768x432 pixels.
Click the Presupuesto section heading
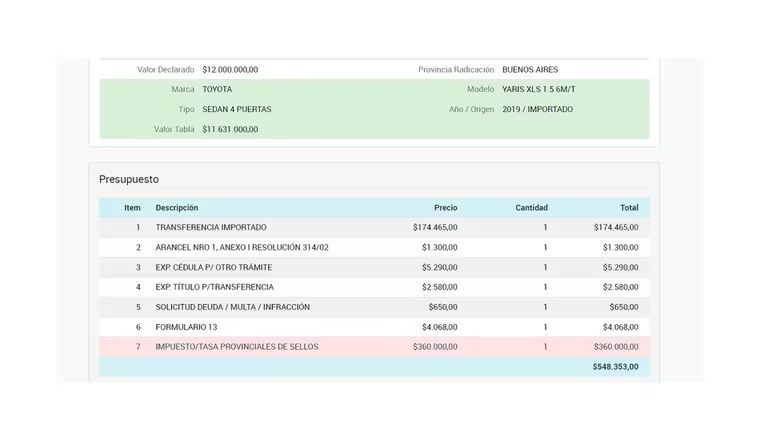click(129, 179)
